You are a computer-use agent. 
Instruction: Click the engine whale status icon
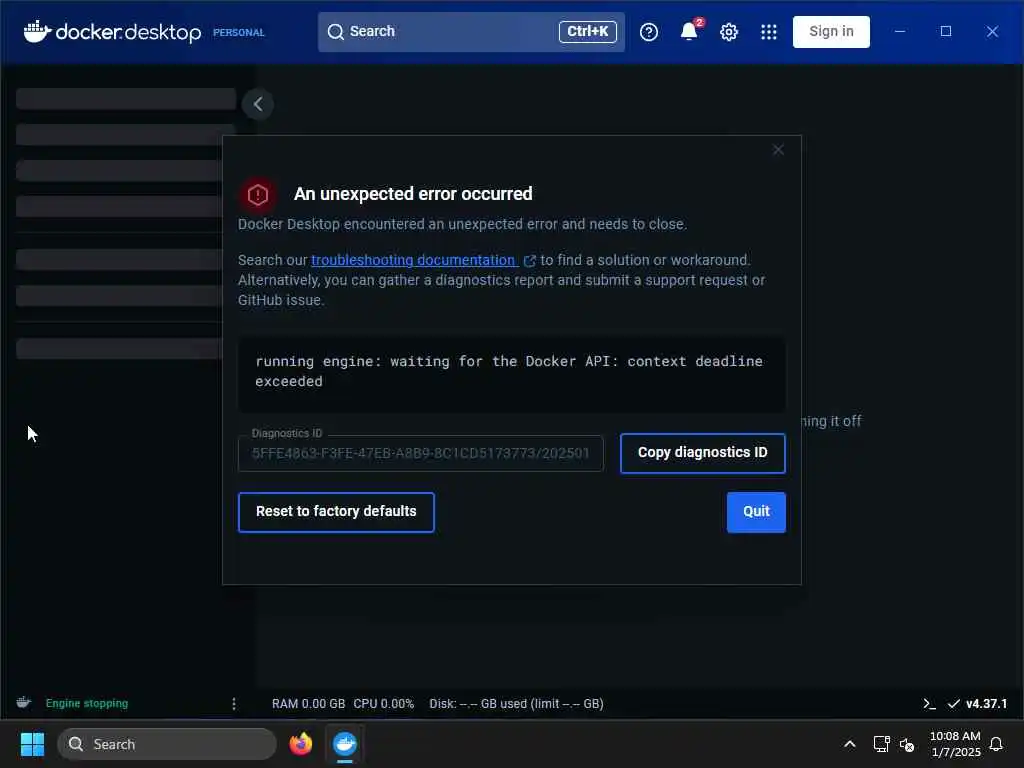click(x=24, y=703)
